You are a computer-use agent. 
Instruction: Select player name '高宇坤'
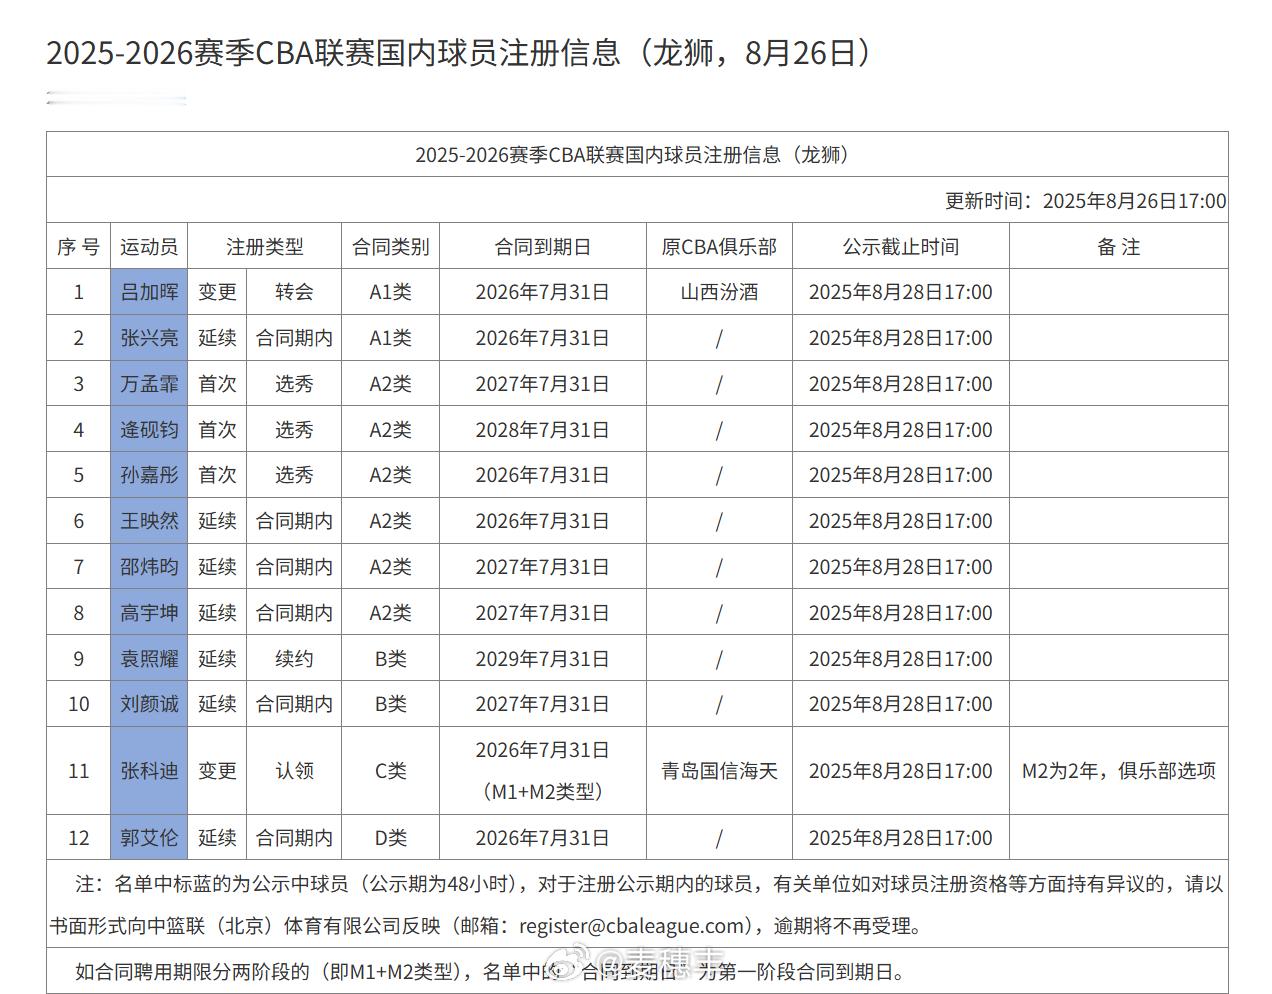point(149,613)
